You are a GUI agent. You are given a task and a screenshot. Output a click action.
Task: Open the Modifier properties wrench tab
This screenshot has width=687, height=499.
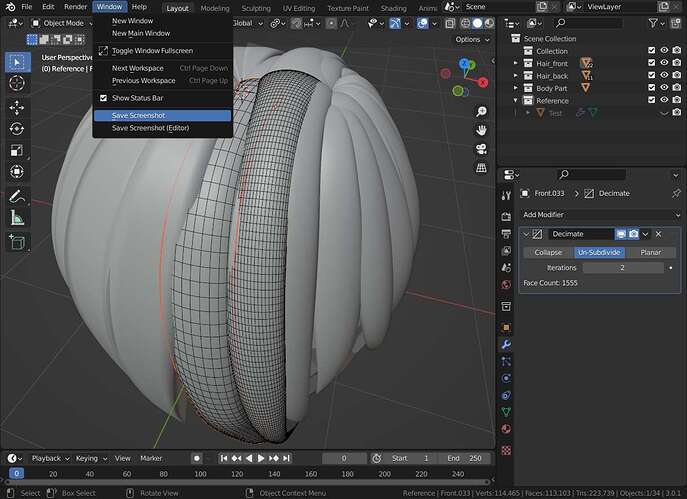coord(506,344)
